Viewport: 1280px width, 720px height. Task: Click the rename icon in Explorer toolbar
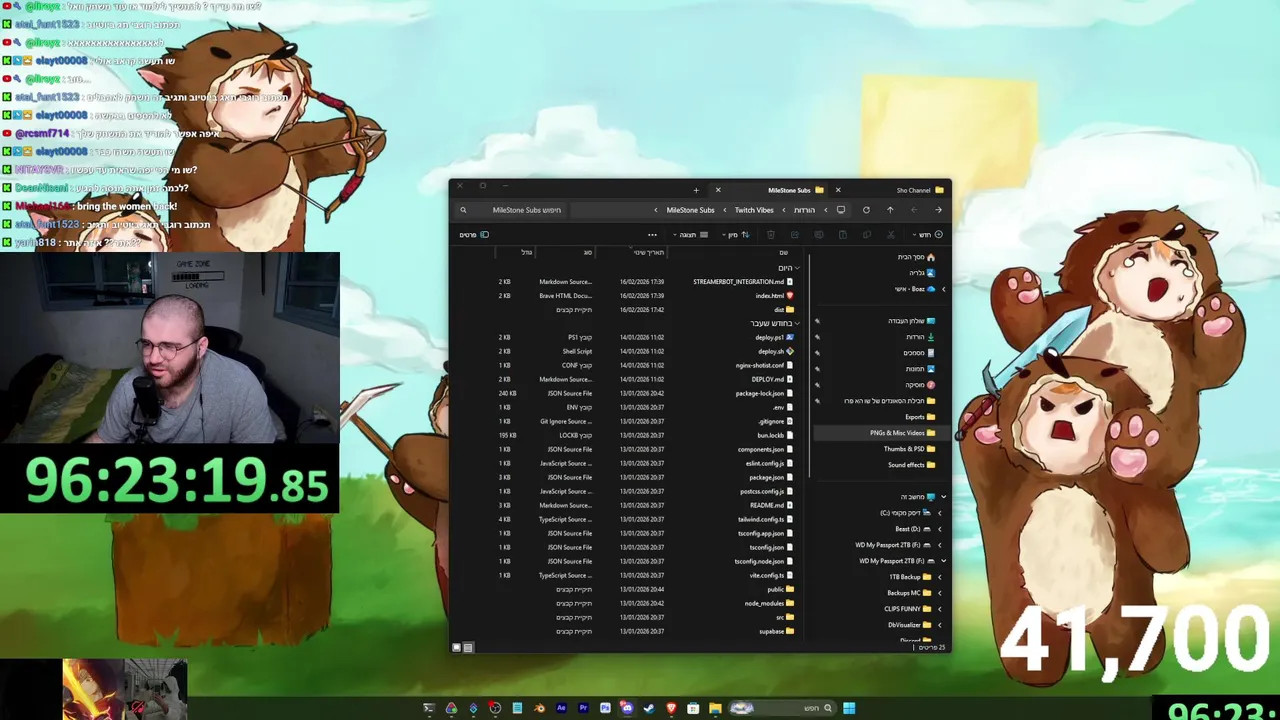[818, 235]
